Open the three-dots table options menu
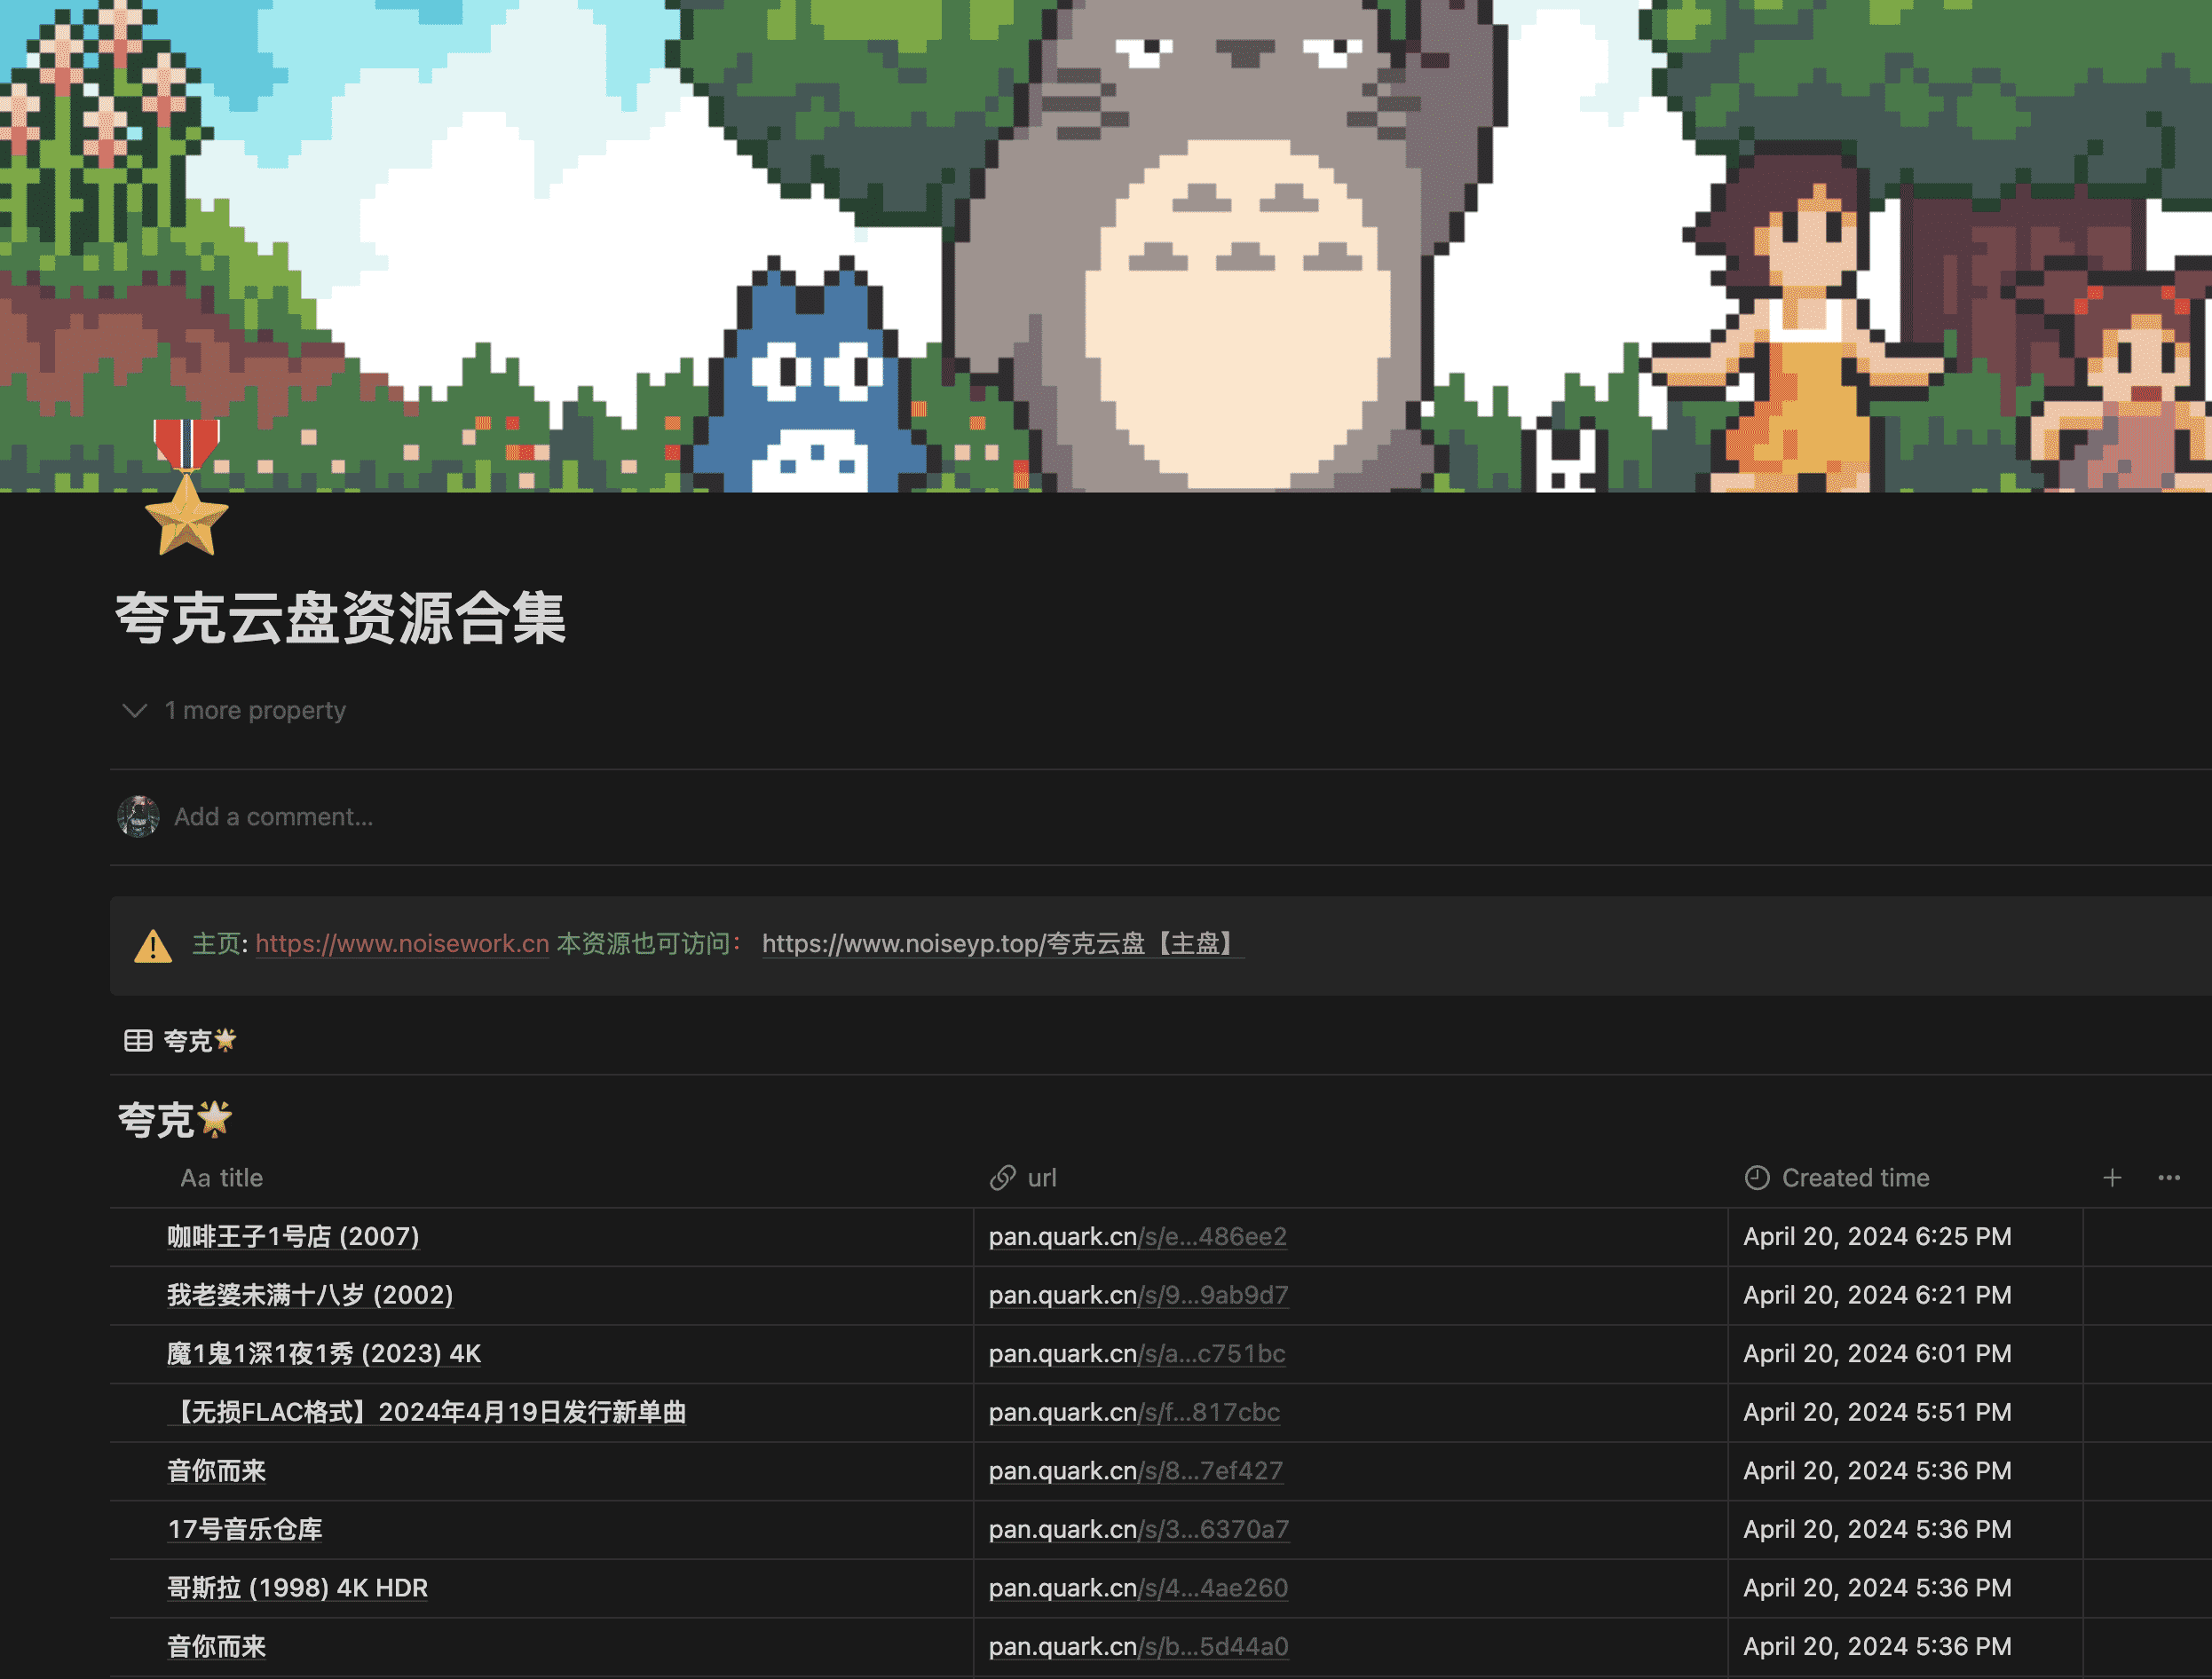The height and width of the screenshot is (1679, 2212). coord(2168,1178)
